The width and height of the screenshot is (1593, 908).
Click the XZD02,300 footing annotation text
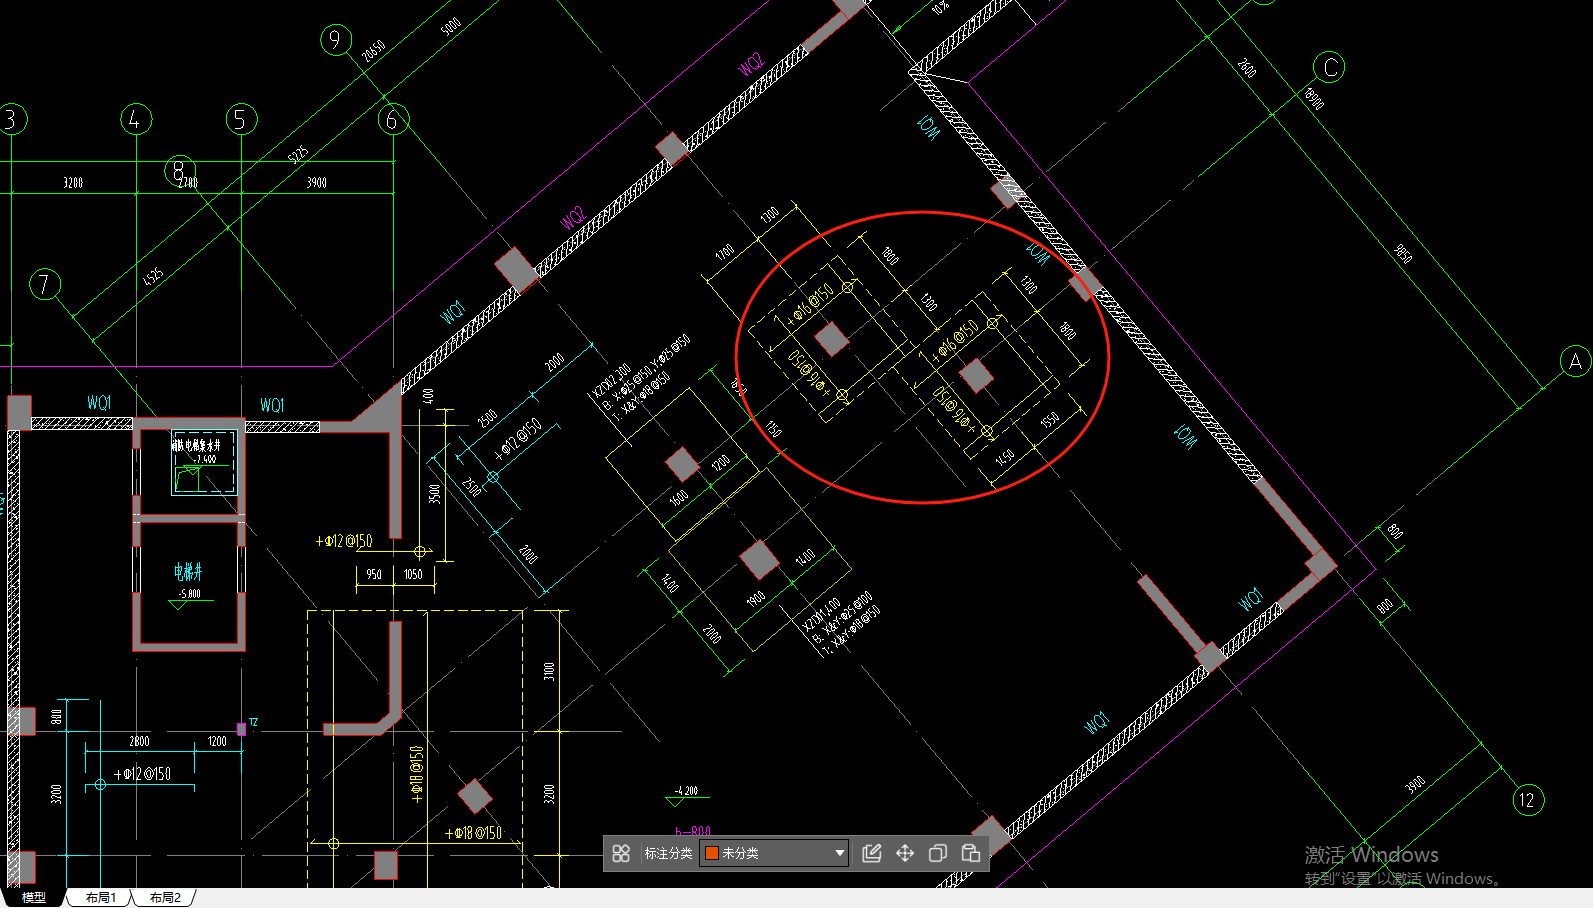612,381
